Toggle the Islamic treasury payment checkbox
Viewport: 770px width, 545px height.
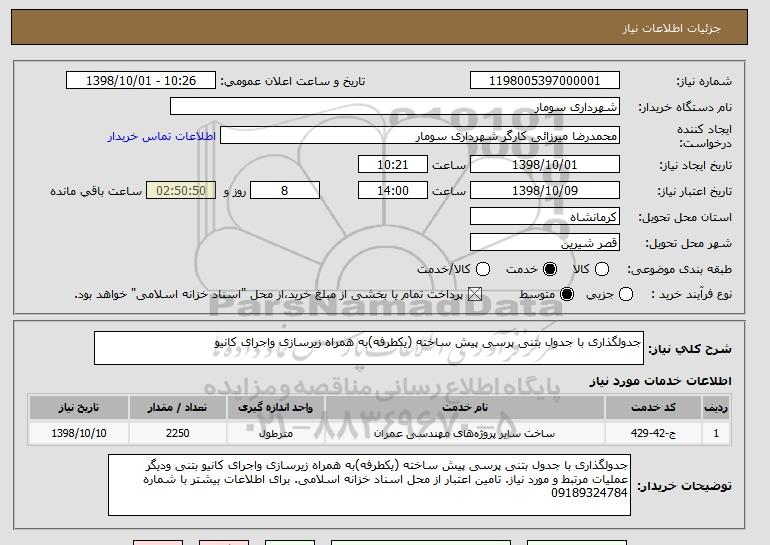pyautogui.click(x=474, y=294)
